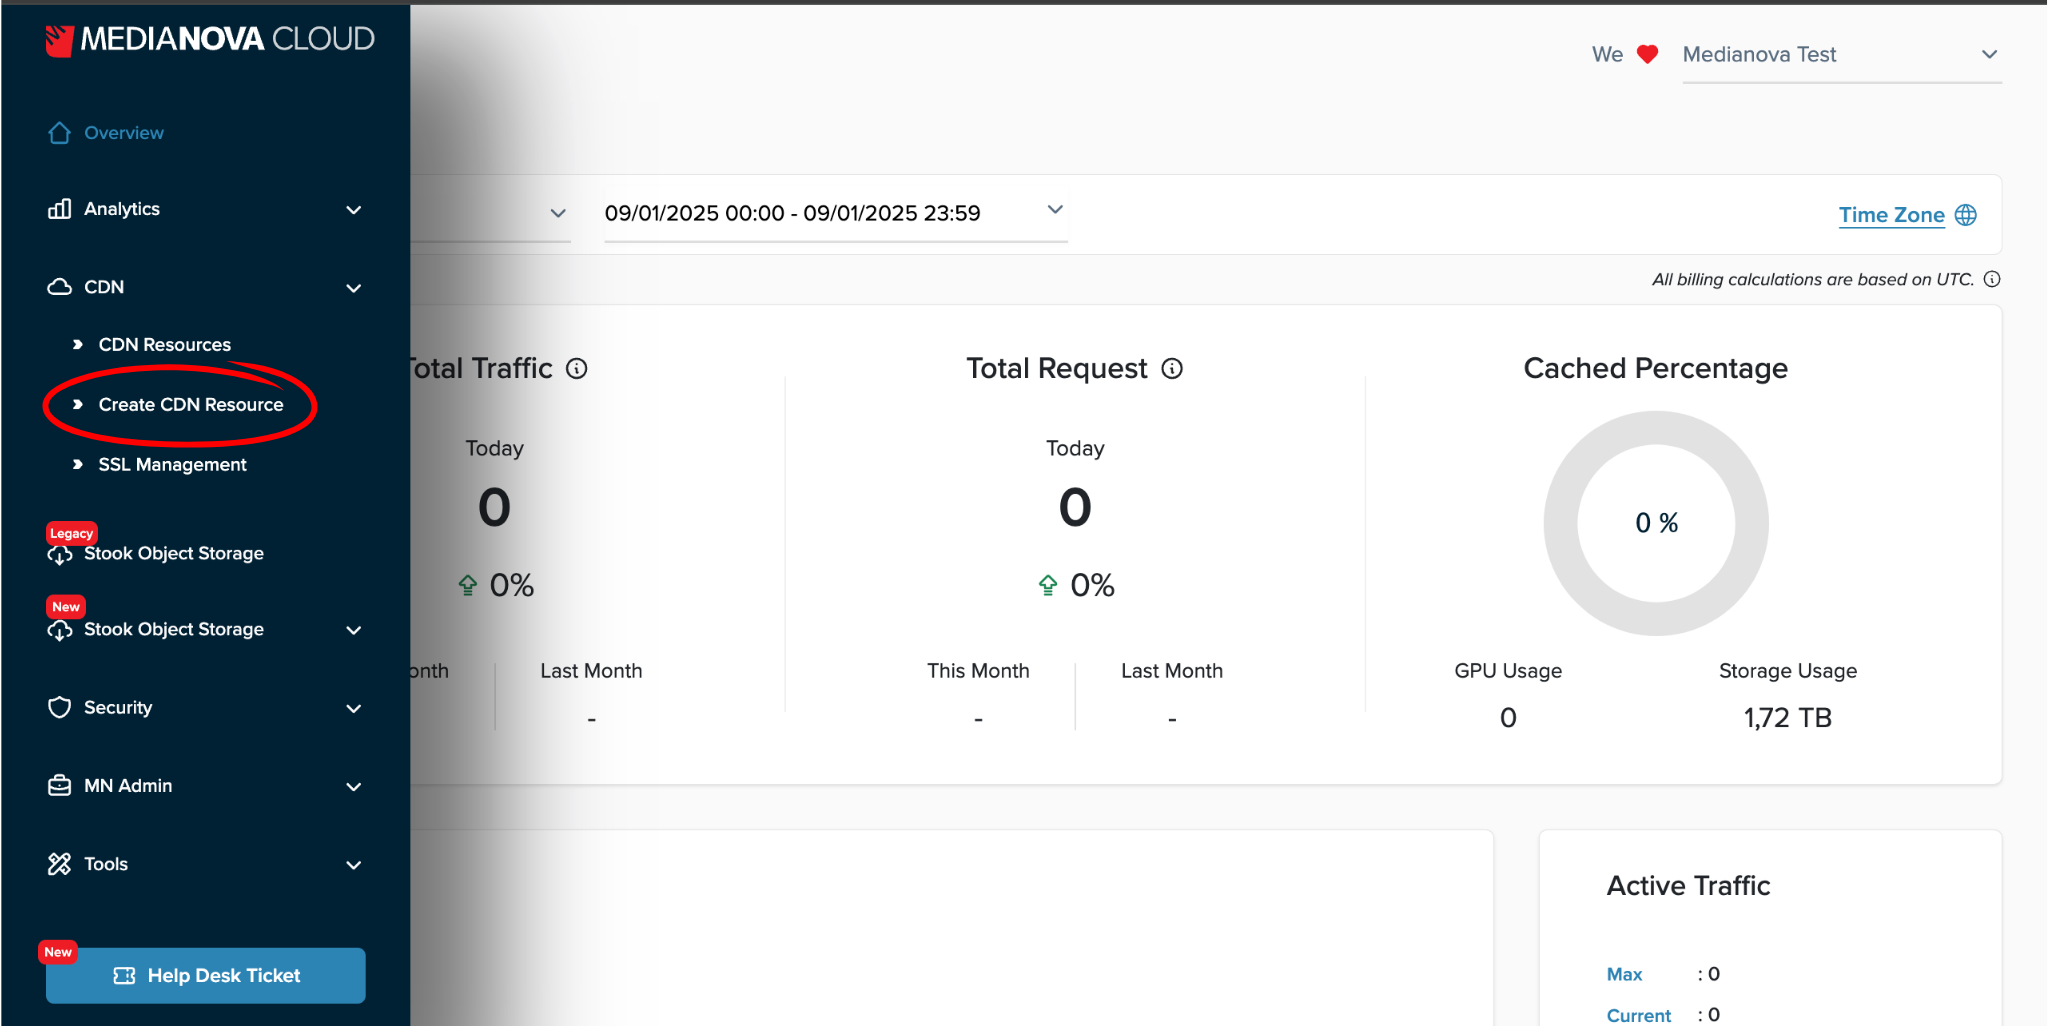
Task: Collapse the CDN menu chevron
Action: coord(353,288)
